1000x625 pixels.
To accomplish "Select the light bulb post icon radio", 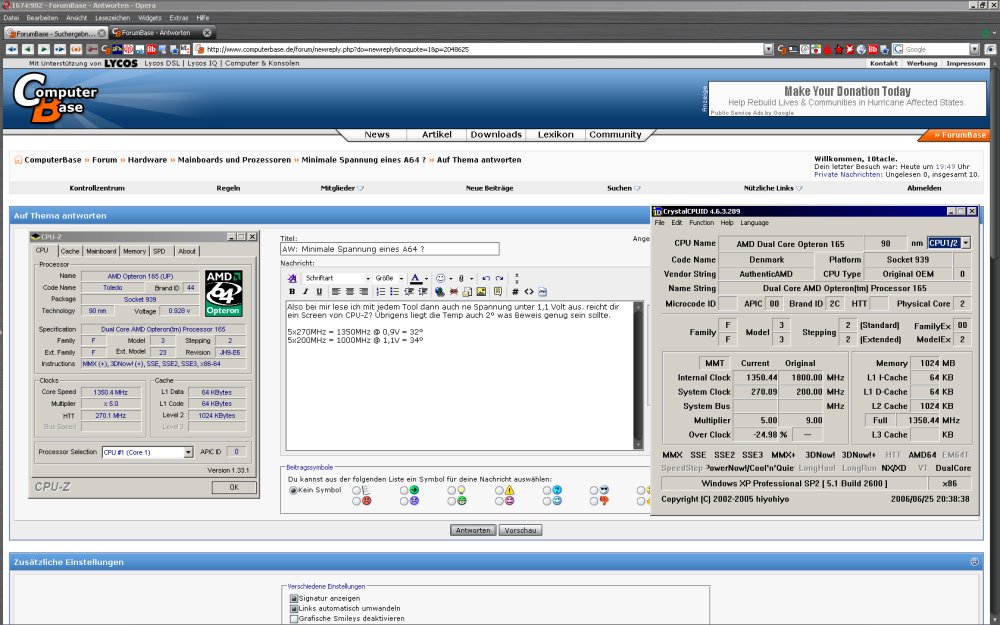I will click(x=451, y=490).
